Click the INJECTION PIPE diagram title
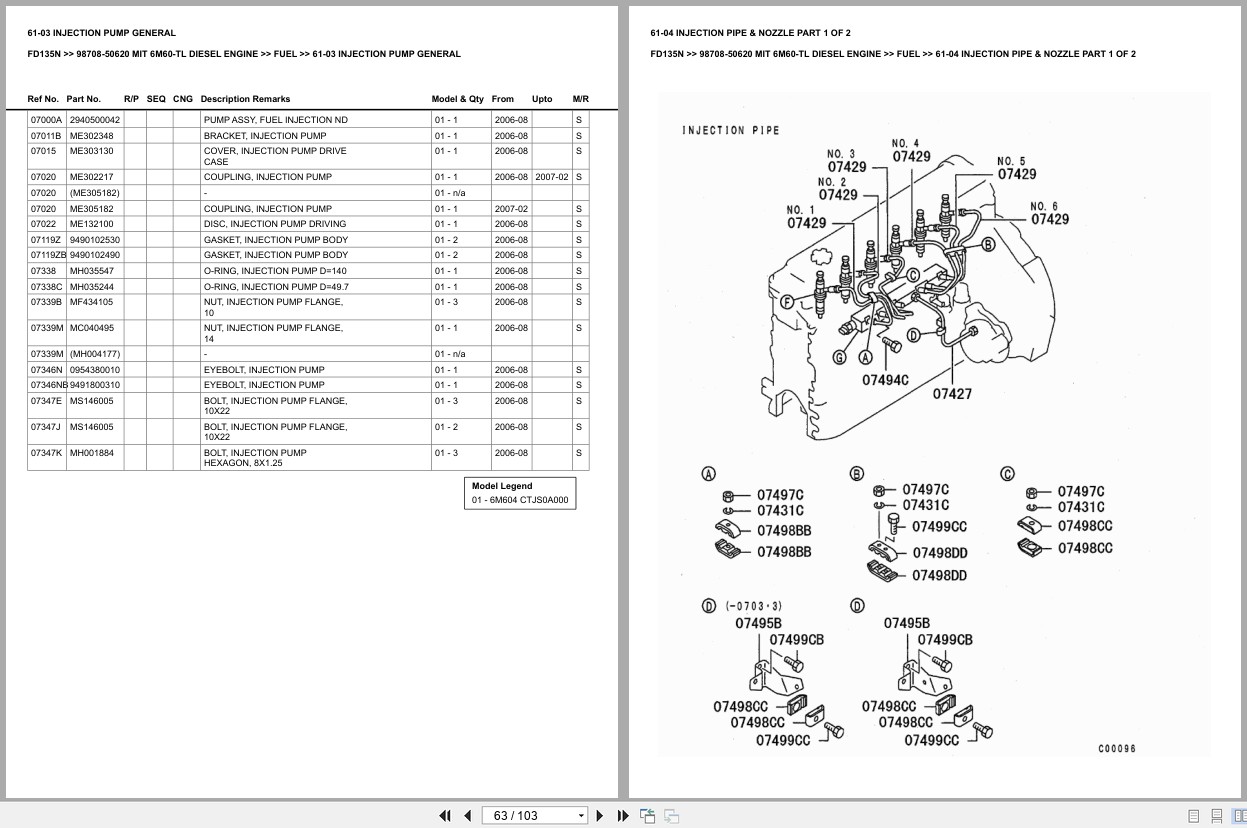1247x828 pixels. [730, 130]
